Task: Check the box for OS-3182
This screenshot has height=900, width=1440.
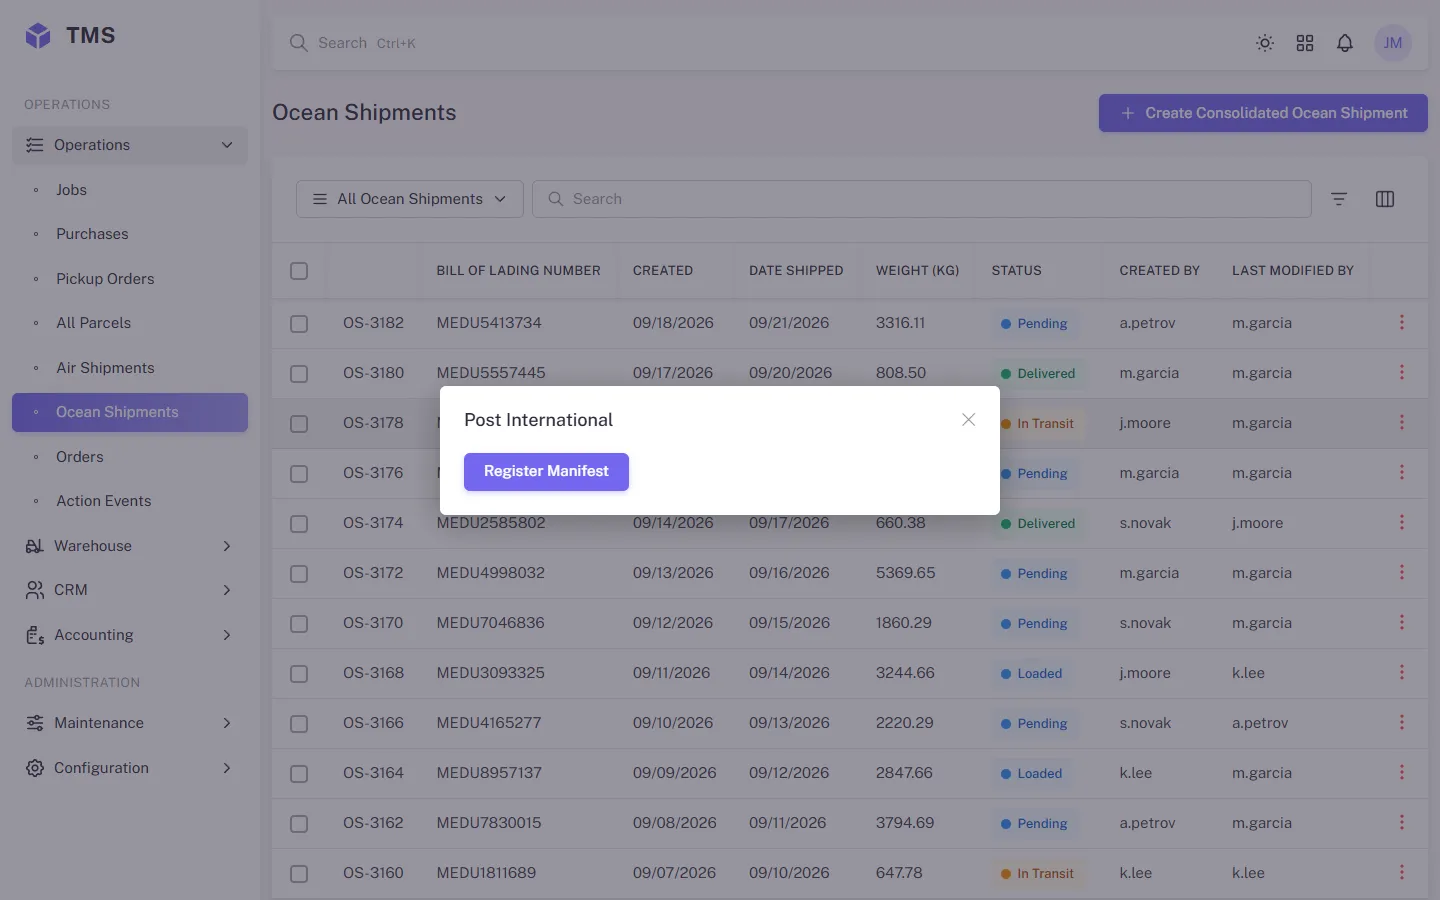Action: coord(299,324)
